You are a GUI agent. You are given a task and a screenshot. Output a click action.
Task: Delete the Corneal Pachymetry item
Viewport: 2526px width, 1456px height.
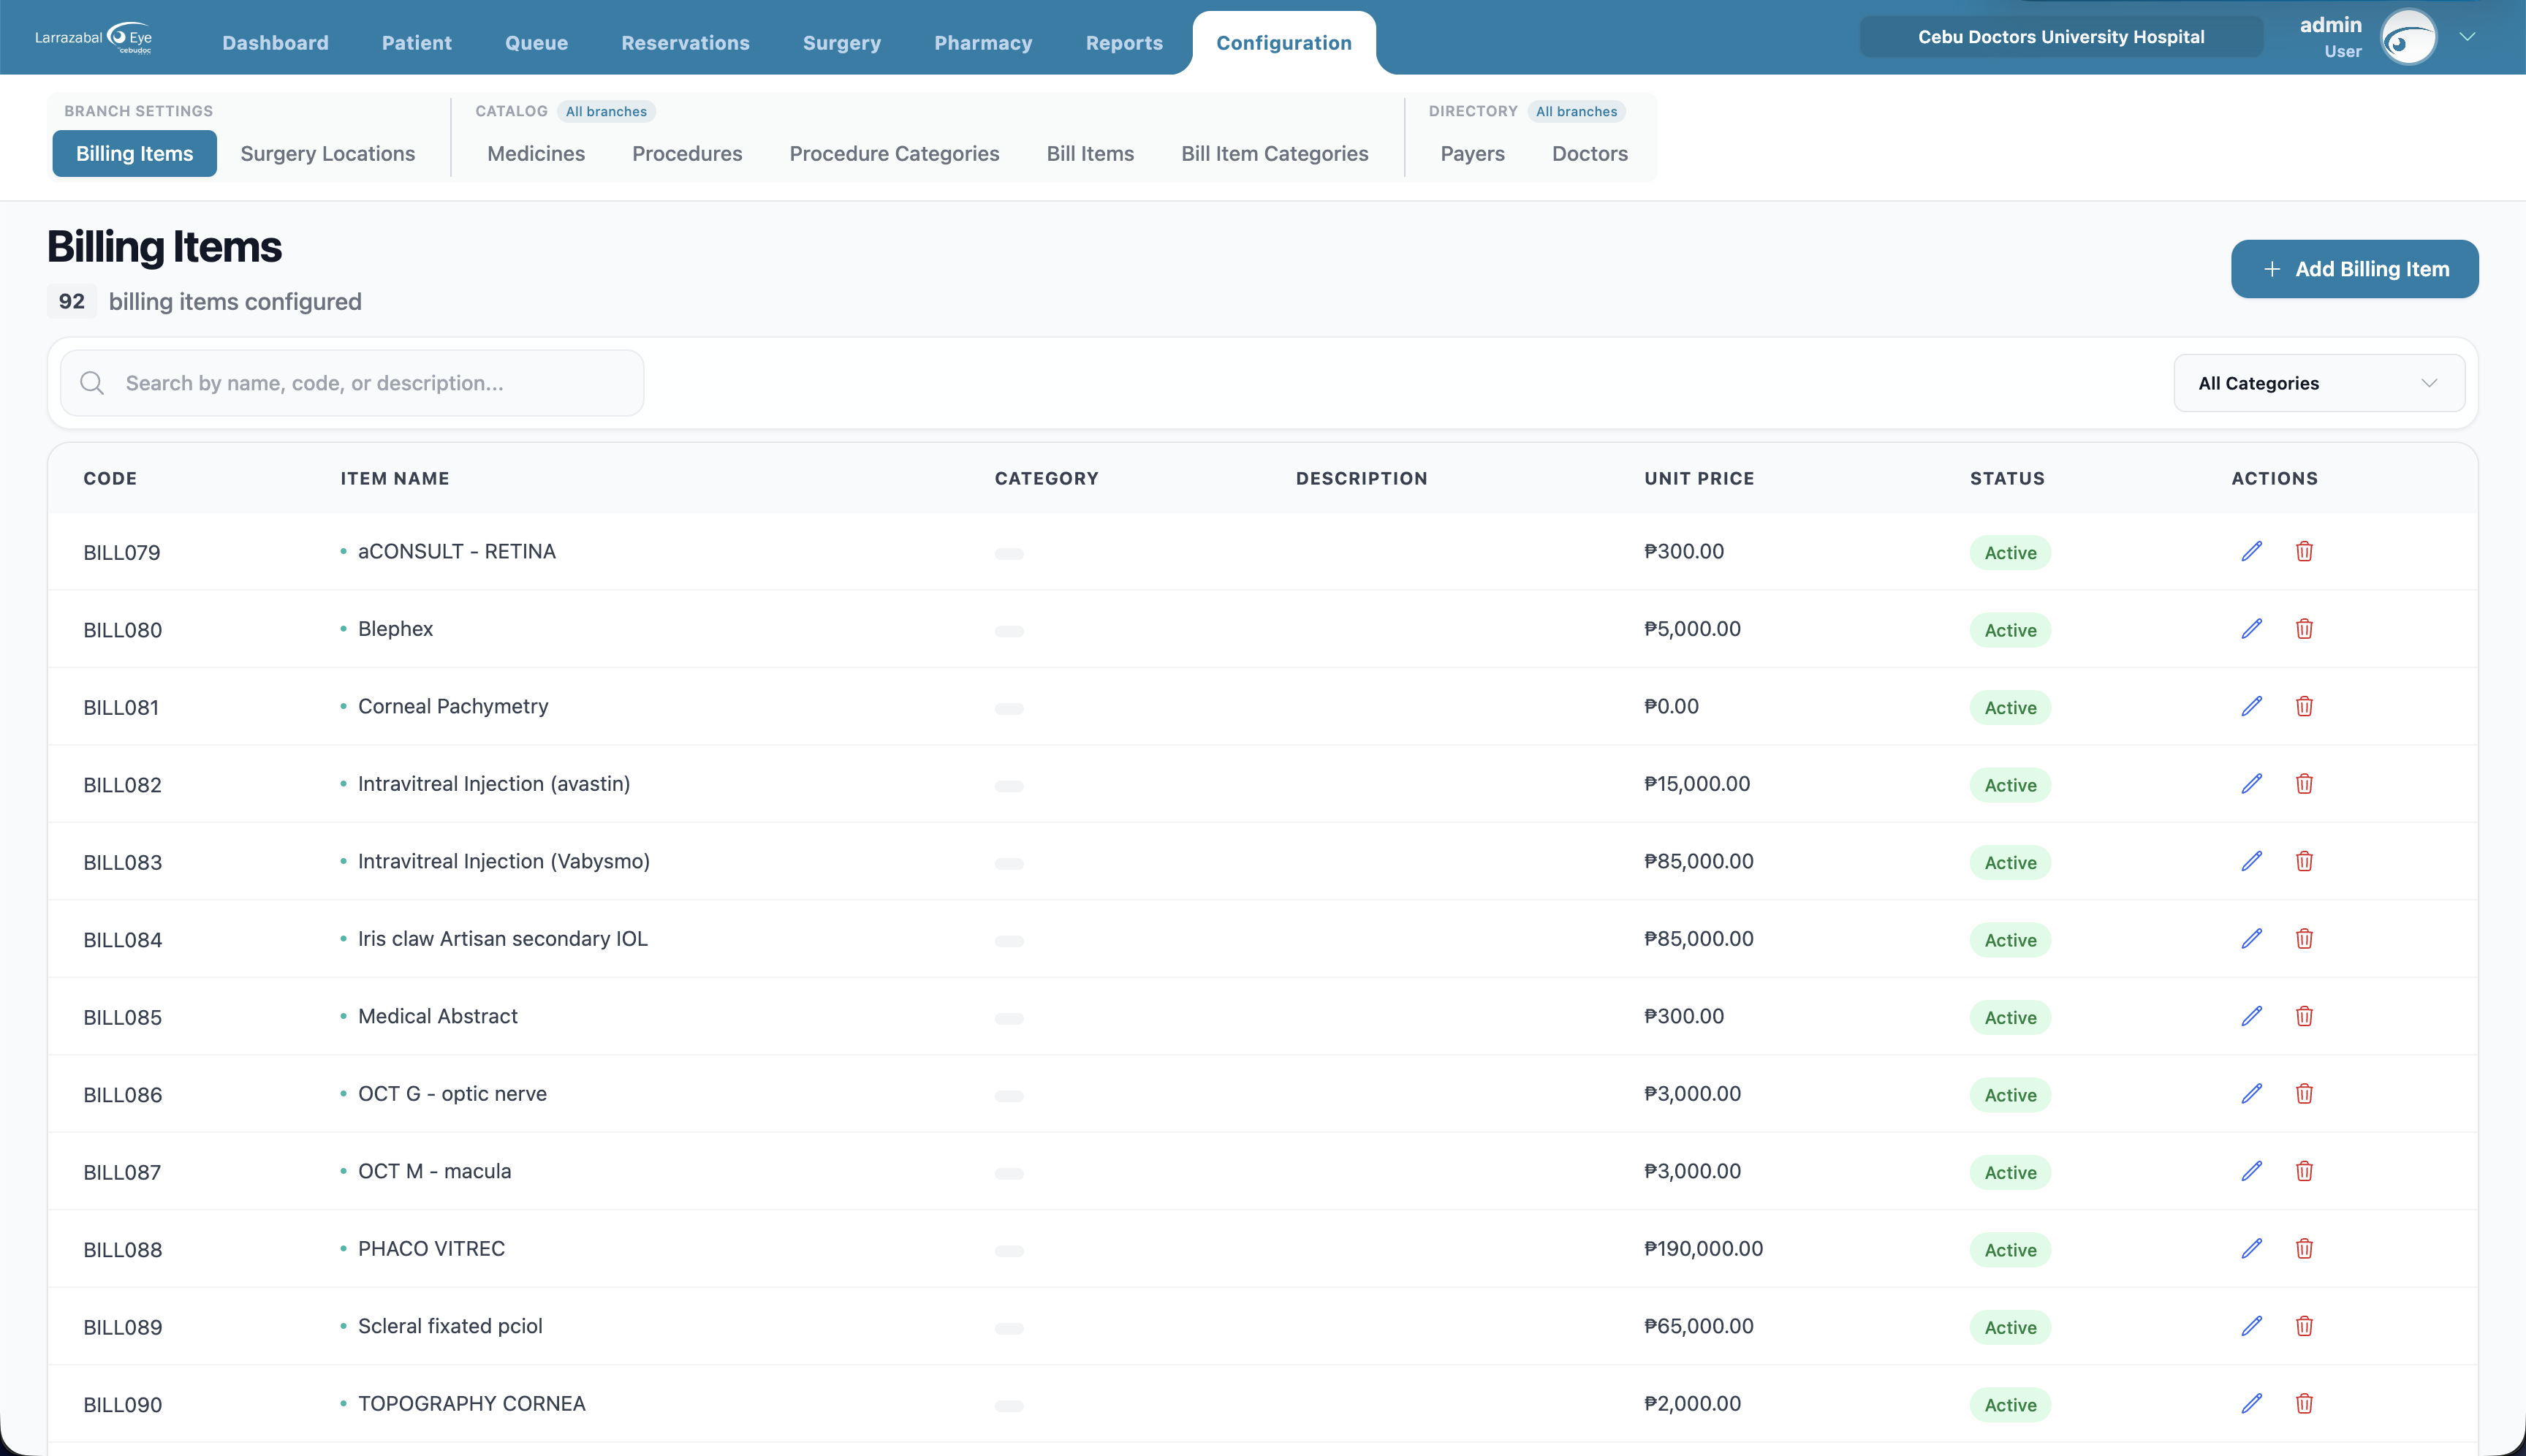[x=2304, y=707]
